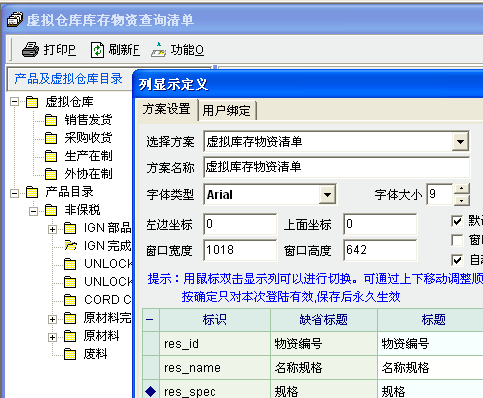Click the res_name cell

(215, 368)
